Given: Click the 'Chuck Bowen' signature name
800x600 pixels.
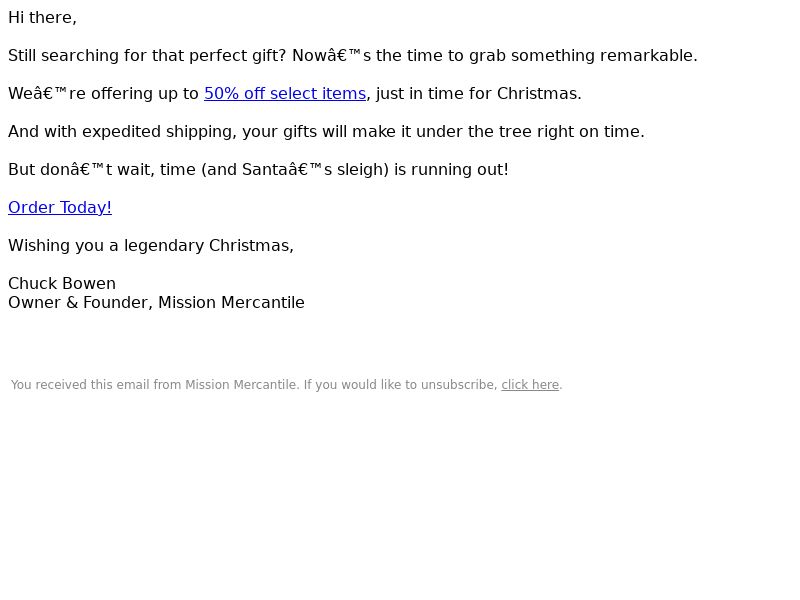Looking at the screenshot, I should tap(62, 284).
